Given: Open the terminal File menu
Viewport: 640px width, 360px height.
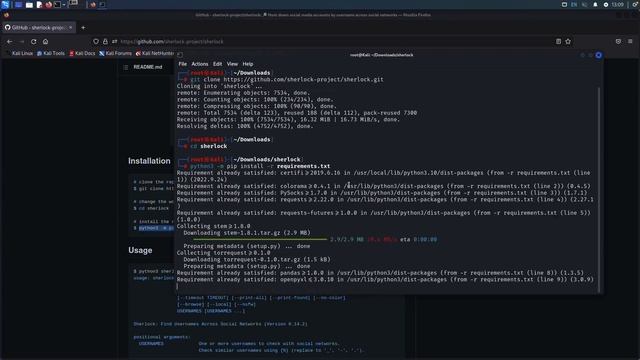Looking at the screenshot, I should coord(182,64).
